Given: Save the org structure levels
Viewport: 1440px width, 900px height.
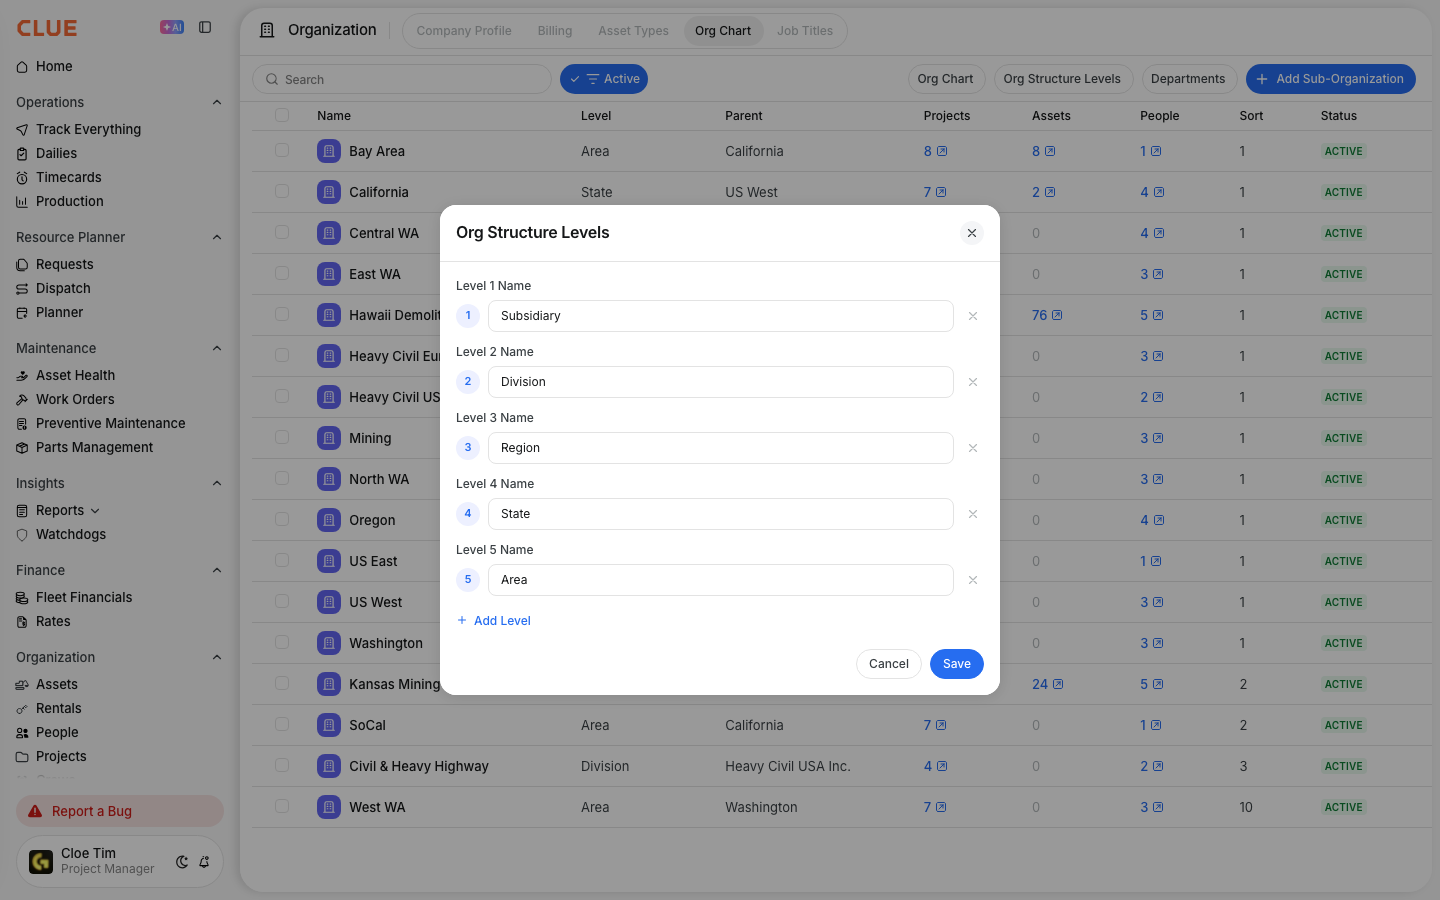Looking at the screenshot, I should pos(957,664).
